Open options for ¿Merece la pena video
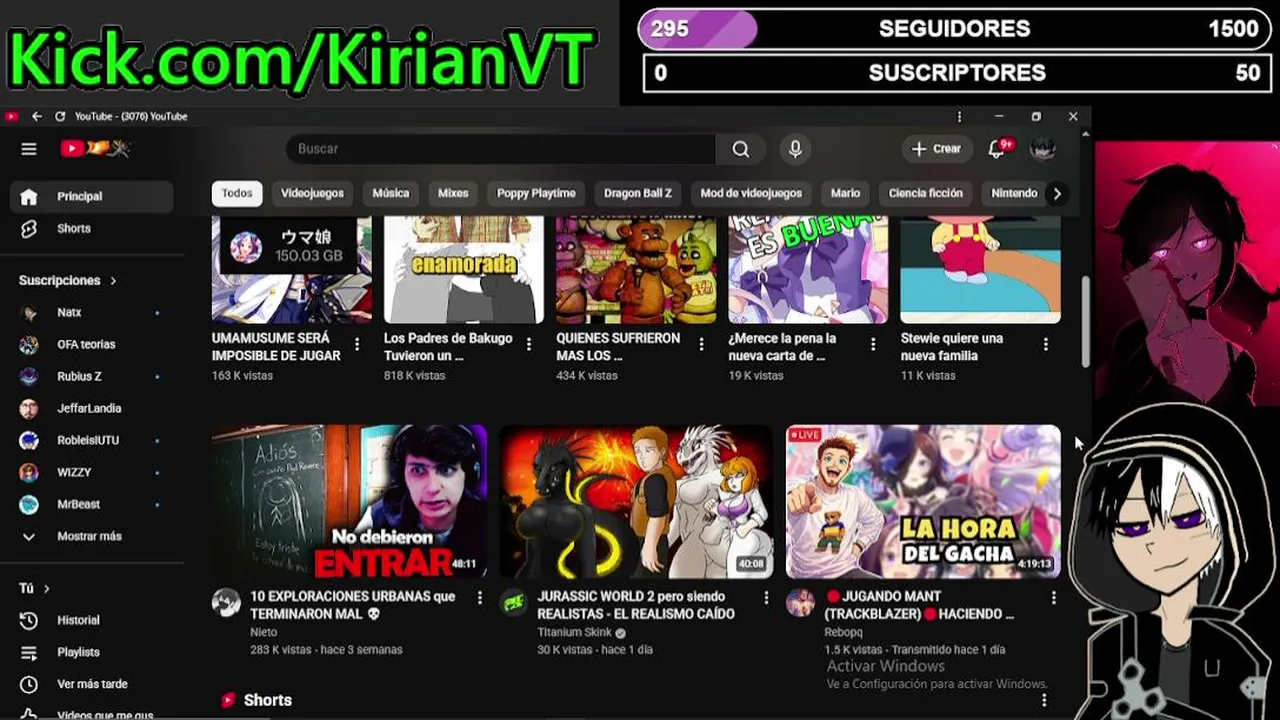 873,344
